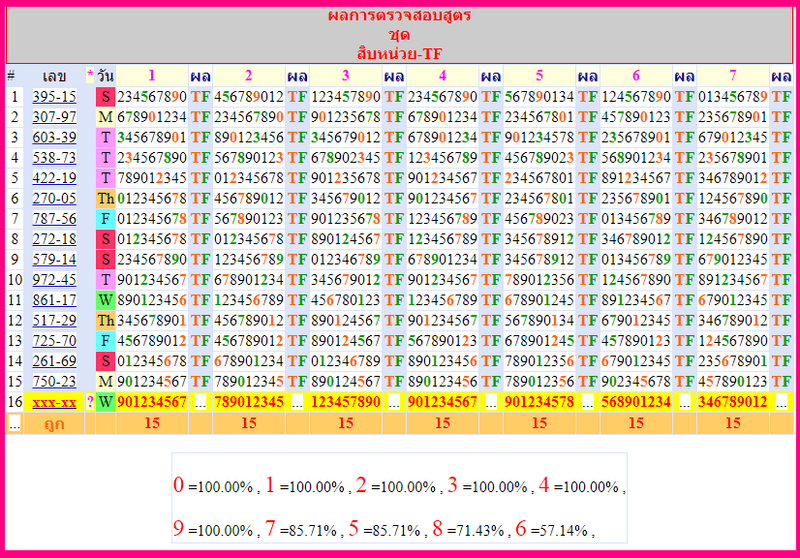Open the 787-56 number link
The height and width of the screenshot is (558, 800).
pyautogui.click(x=54, y=219)
